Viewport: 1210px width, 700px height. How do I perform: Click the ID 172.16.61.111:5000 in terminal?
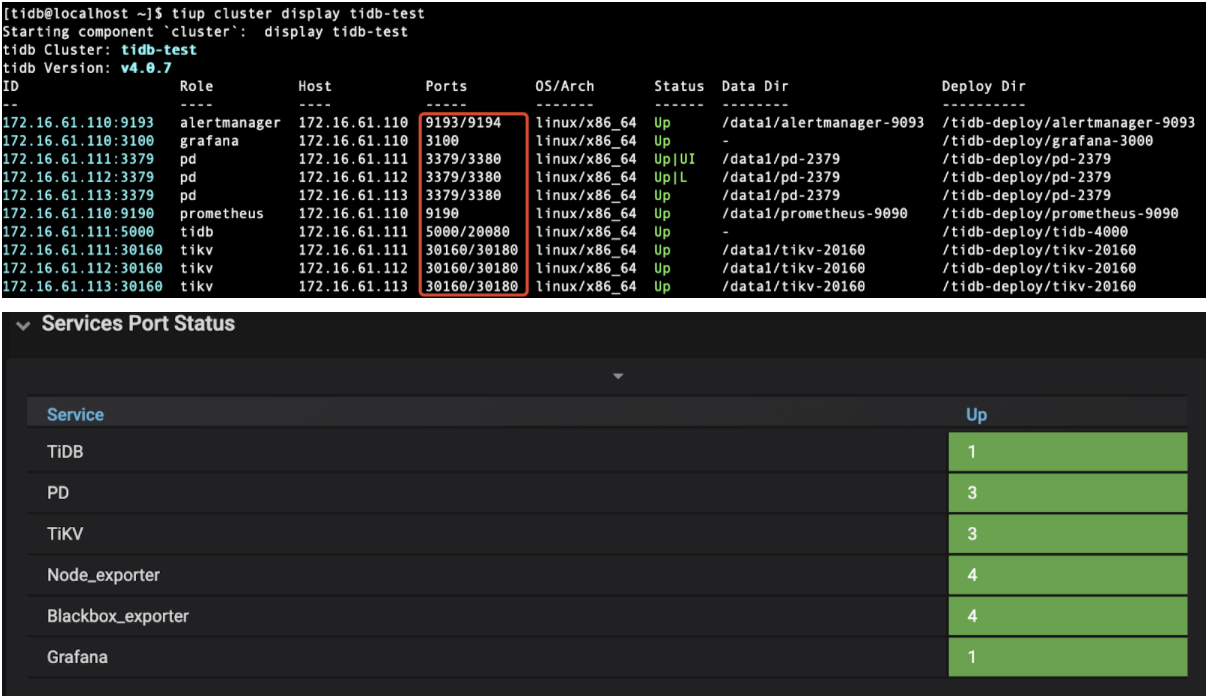(x=78, y=231)
